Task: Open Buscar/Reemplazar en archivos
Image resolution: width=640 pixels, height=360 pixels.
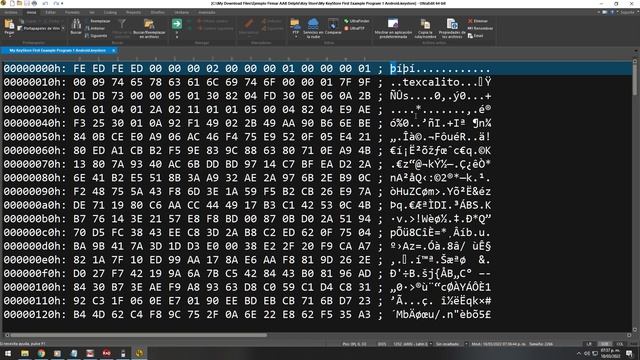Action: (149, 28)
